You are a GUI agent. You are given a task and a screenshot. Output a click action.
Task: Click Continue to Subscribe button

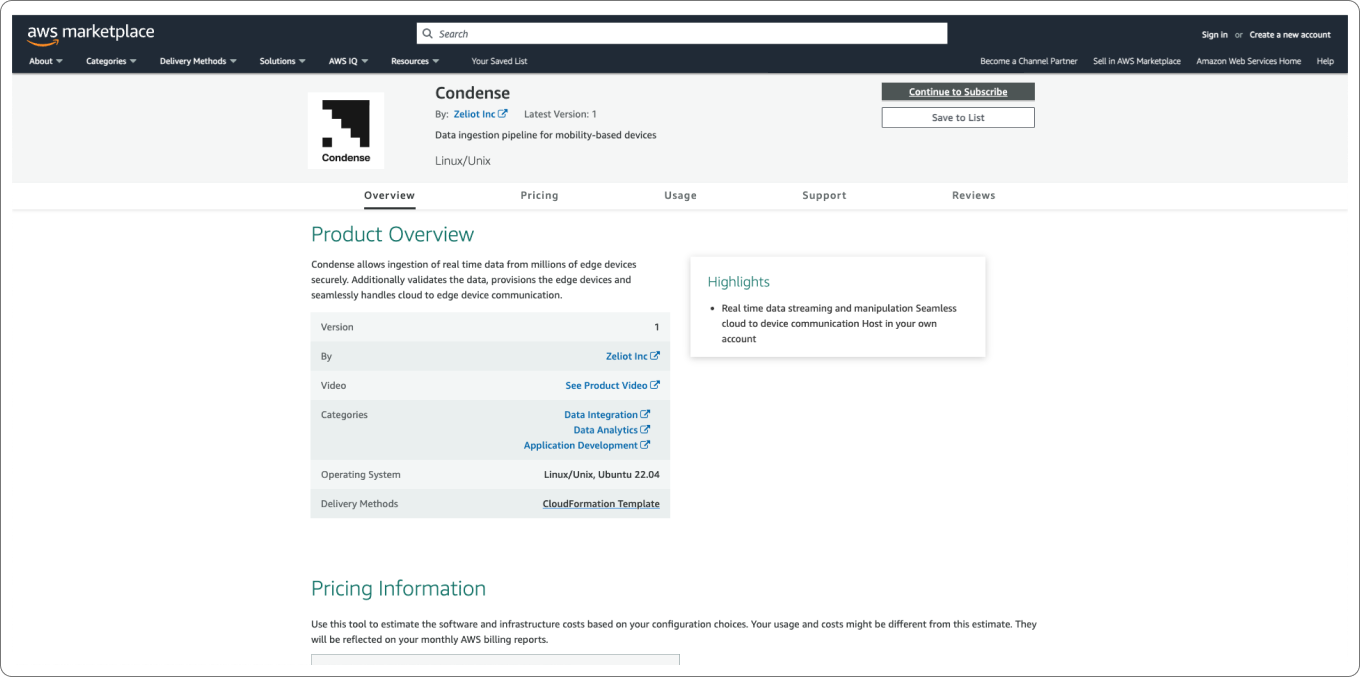tap(958, 92)
